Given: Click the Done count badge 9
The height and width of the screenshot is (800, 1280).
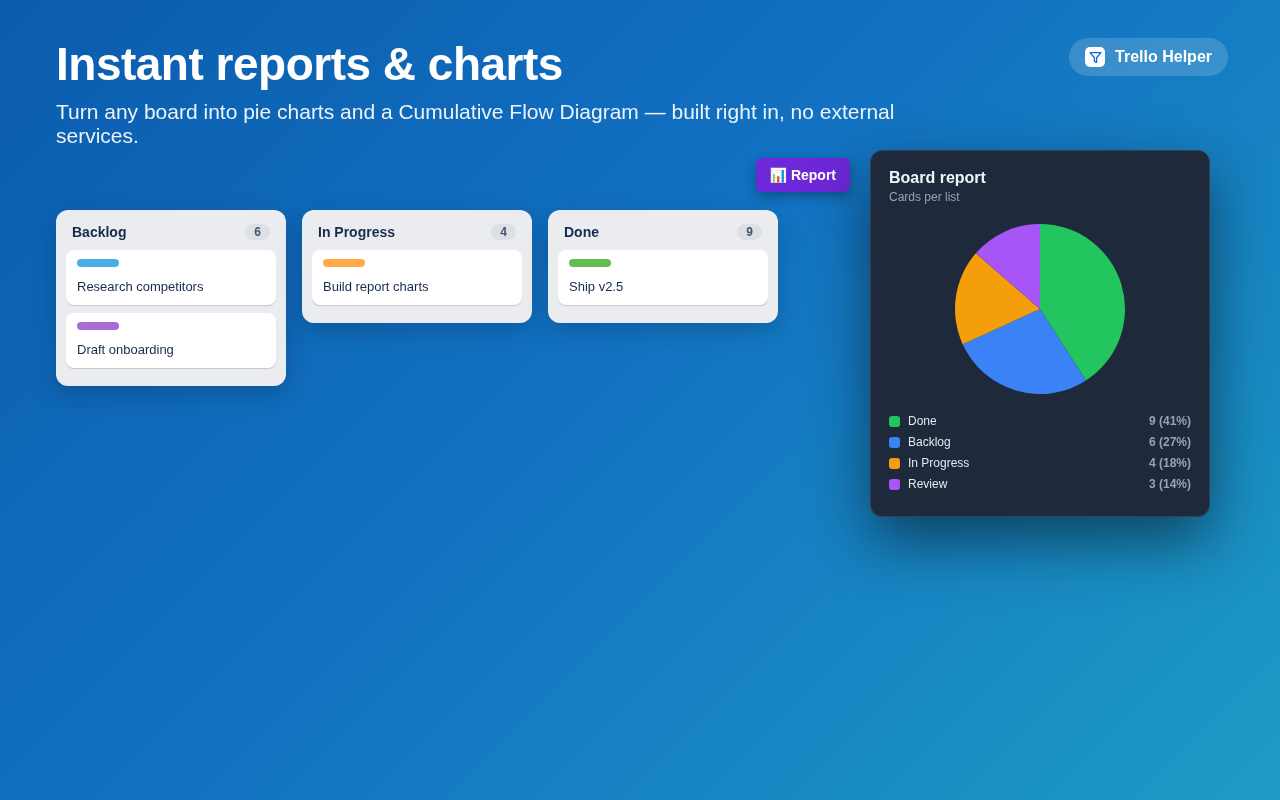Looking at the screenshot, I should click(x=749, y=232).
